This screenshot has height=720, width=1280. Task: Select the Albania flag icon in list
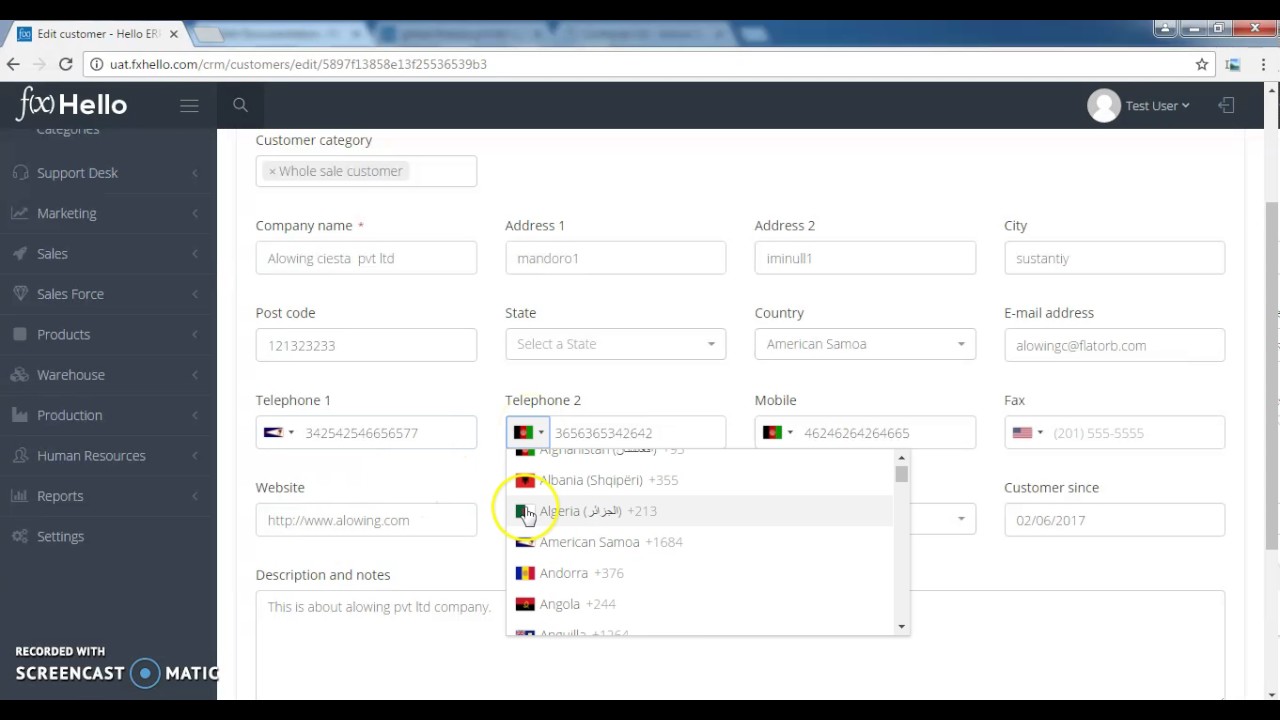point(525,480)
